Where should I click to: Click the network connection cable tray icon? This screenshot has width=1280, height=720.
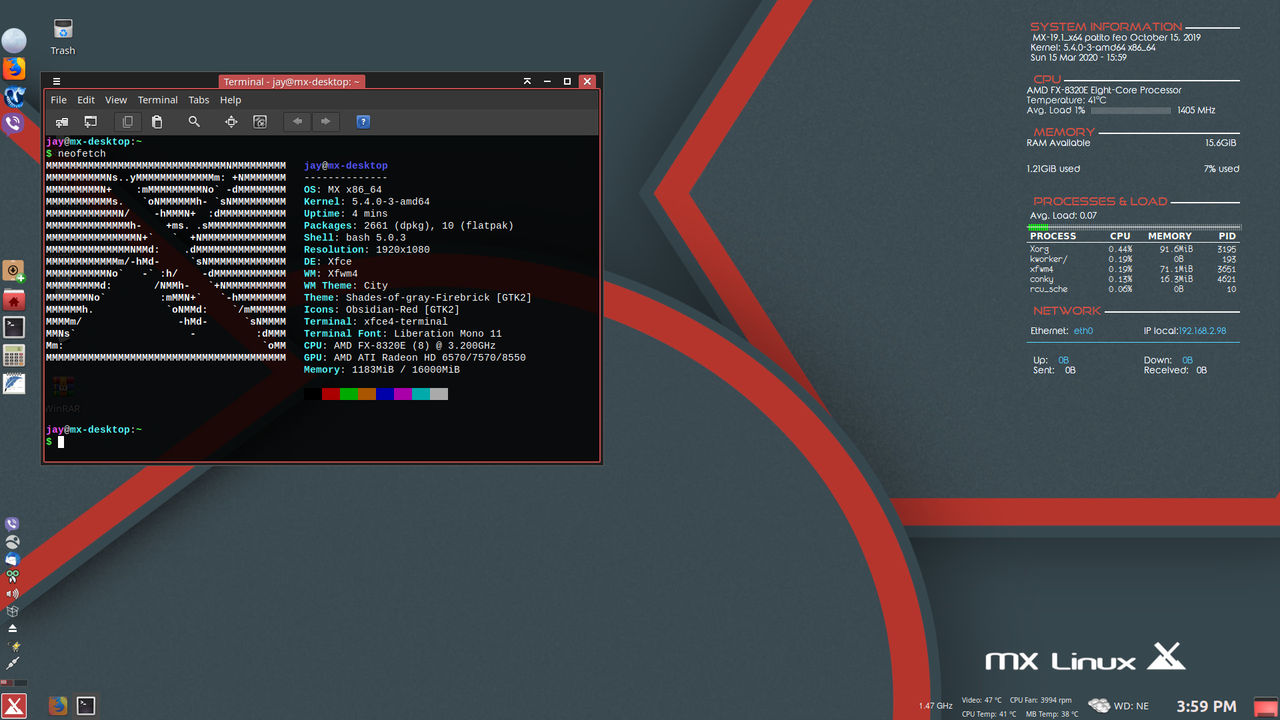click(x=12, y=663)
